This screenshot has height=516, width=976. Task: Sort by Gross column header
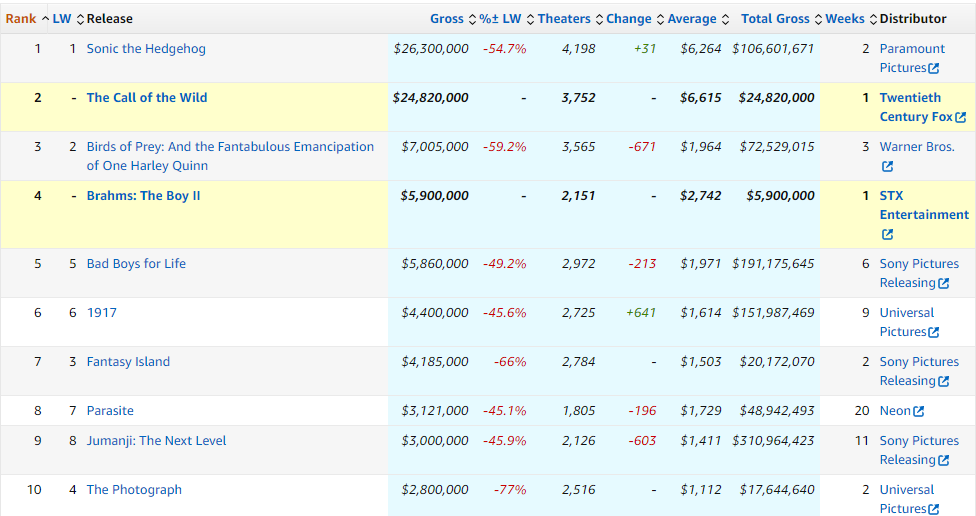446,19
